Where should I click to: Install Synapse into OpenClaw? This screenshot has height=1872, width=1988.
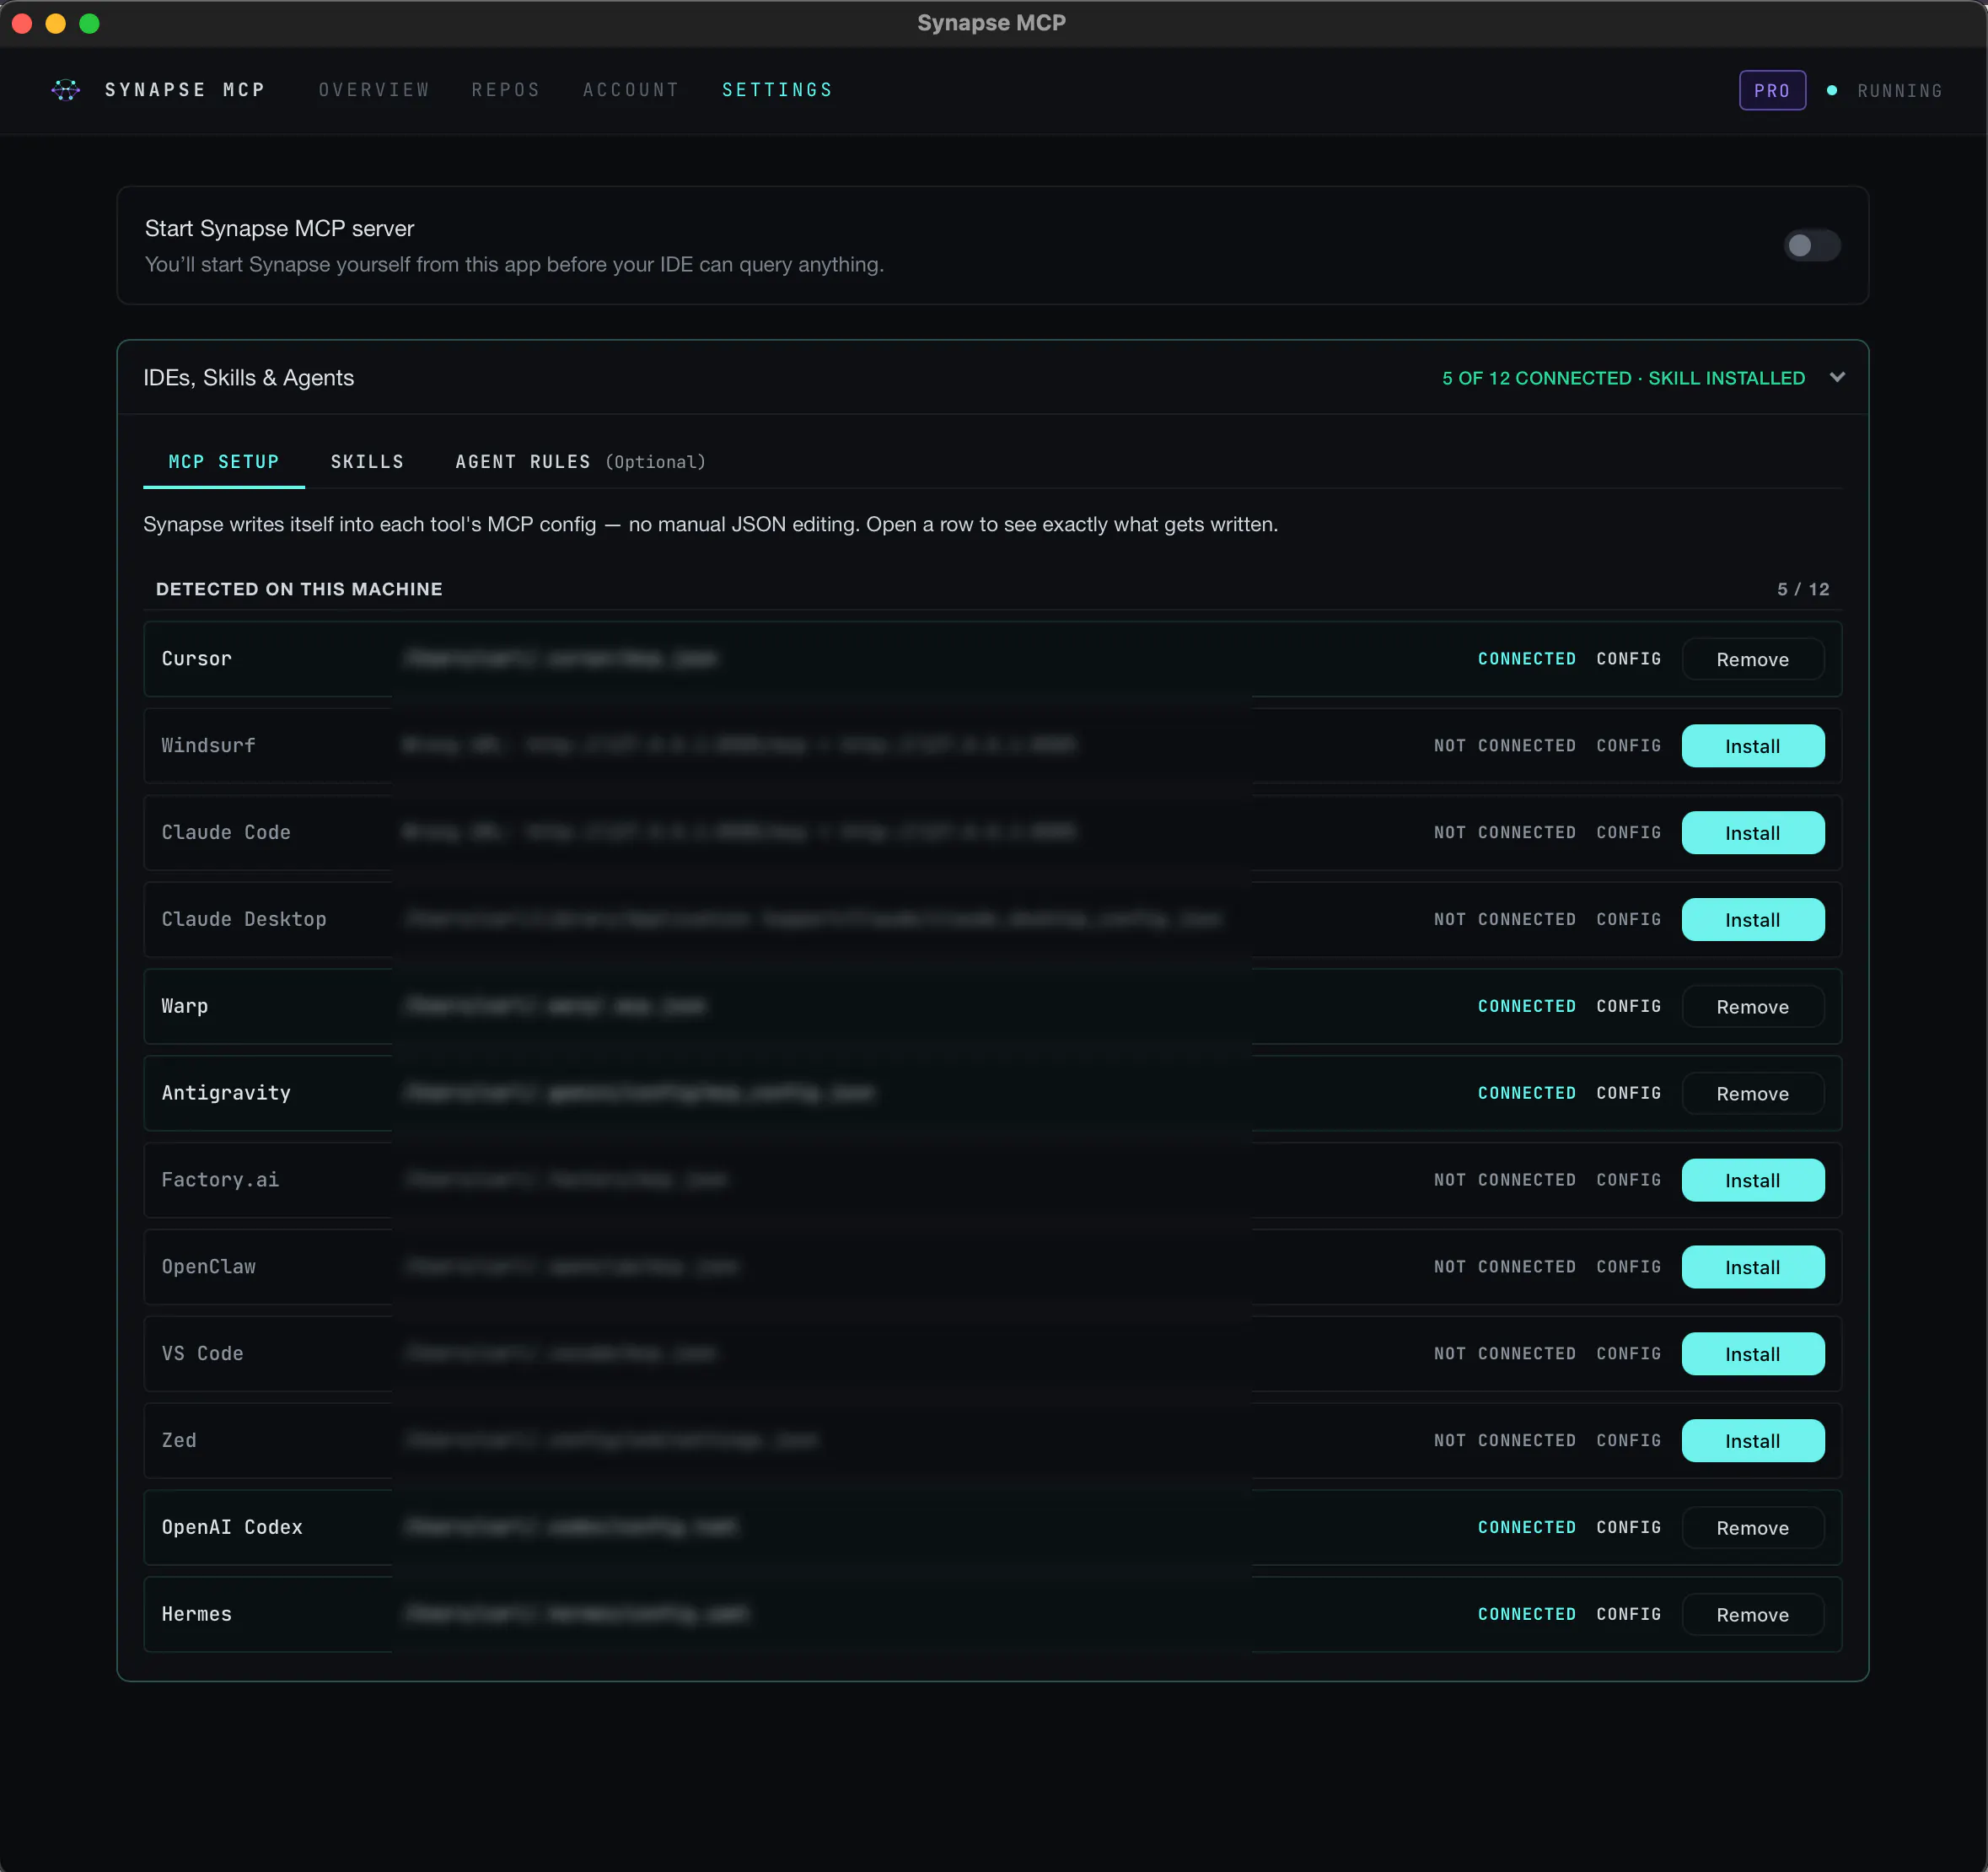point(1752,1267)
